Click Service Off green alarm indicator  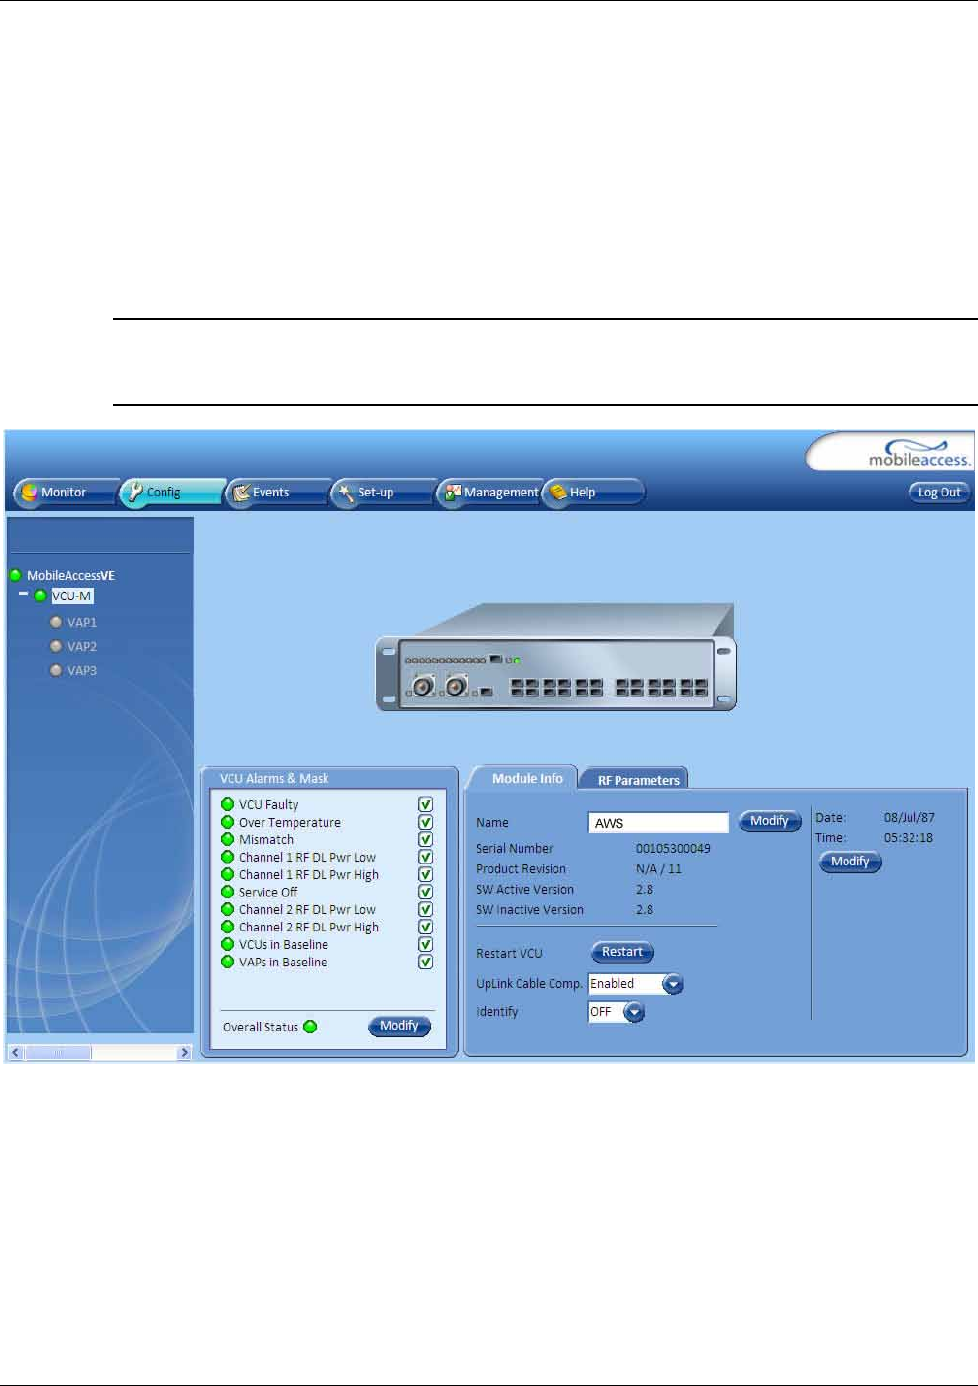coord(228,892)
